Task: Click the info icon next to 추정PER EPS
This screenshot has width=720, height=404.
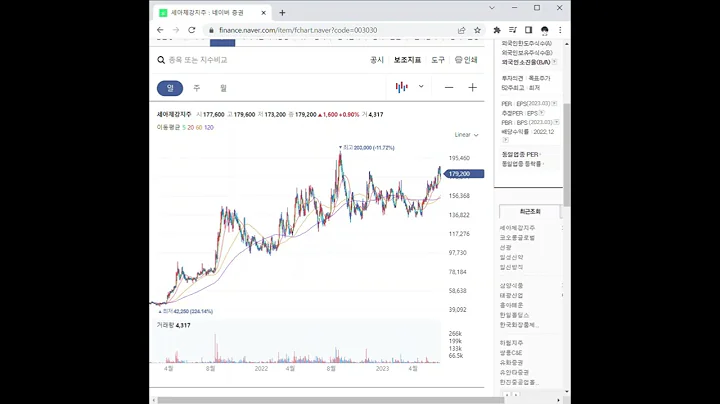Action: (542, 113)
